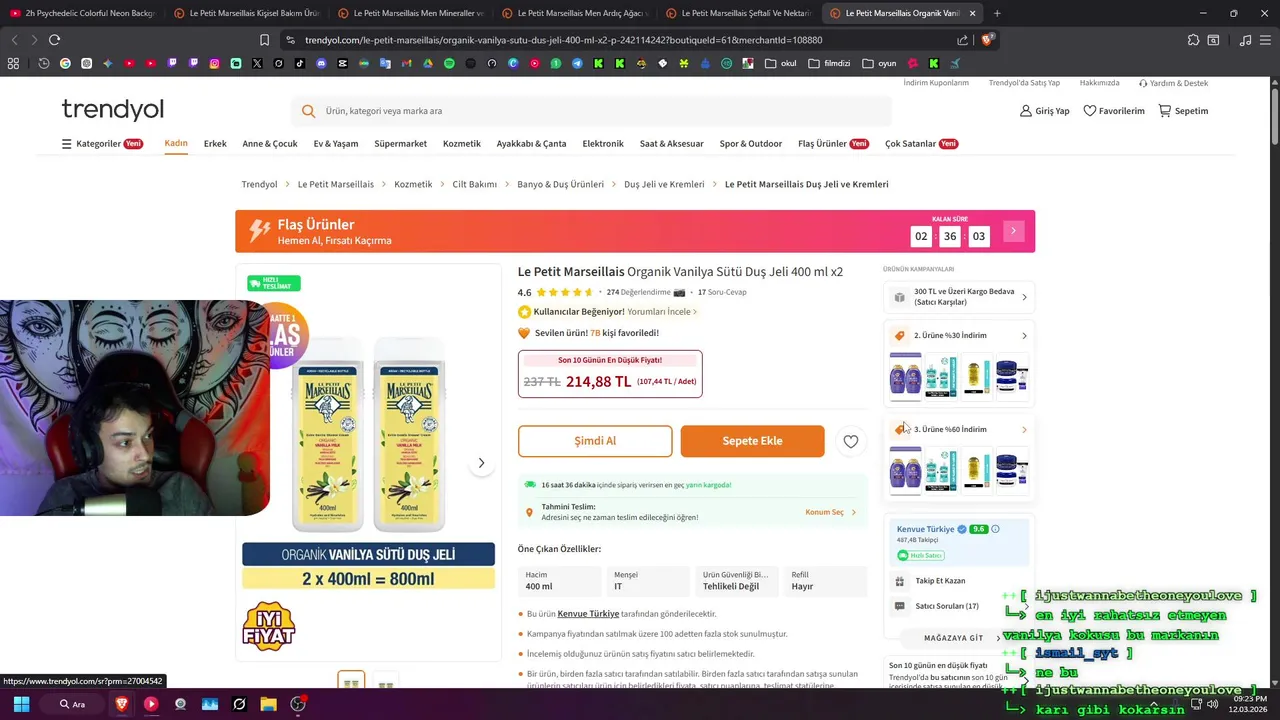Viewport: 1280px width, 720px height.
Task: Open browser extensions puzzle icon
Action: click(1193, 40)
